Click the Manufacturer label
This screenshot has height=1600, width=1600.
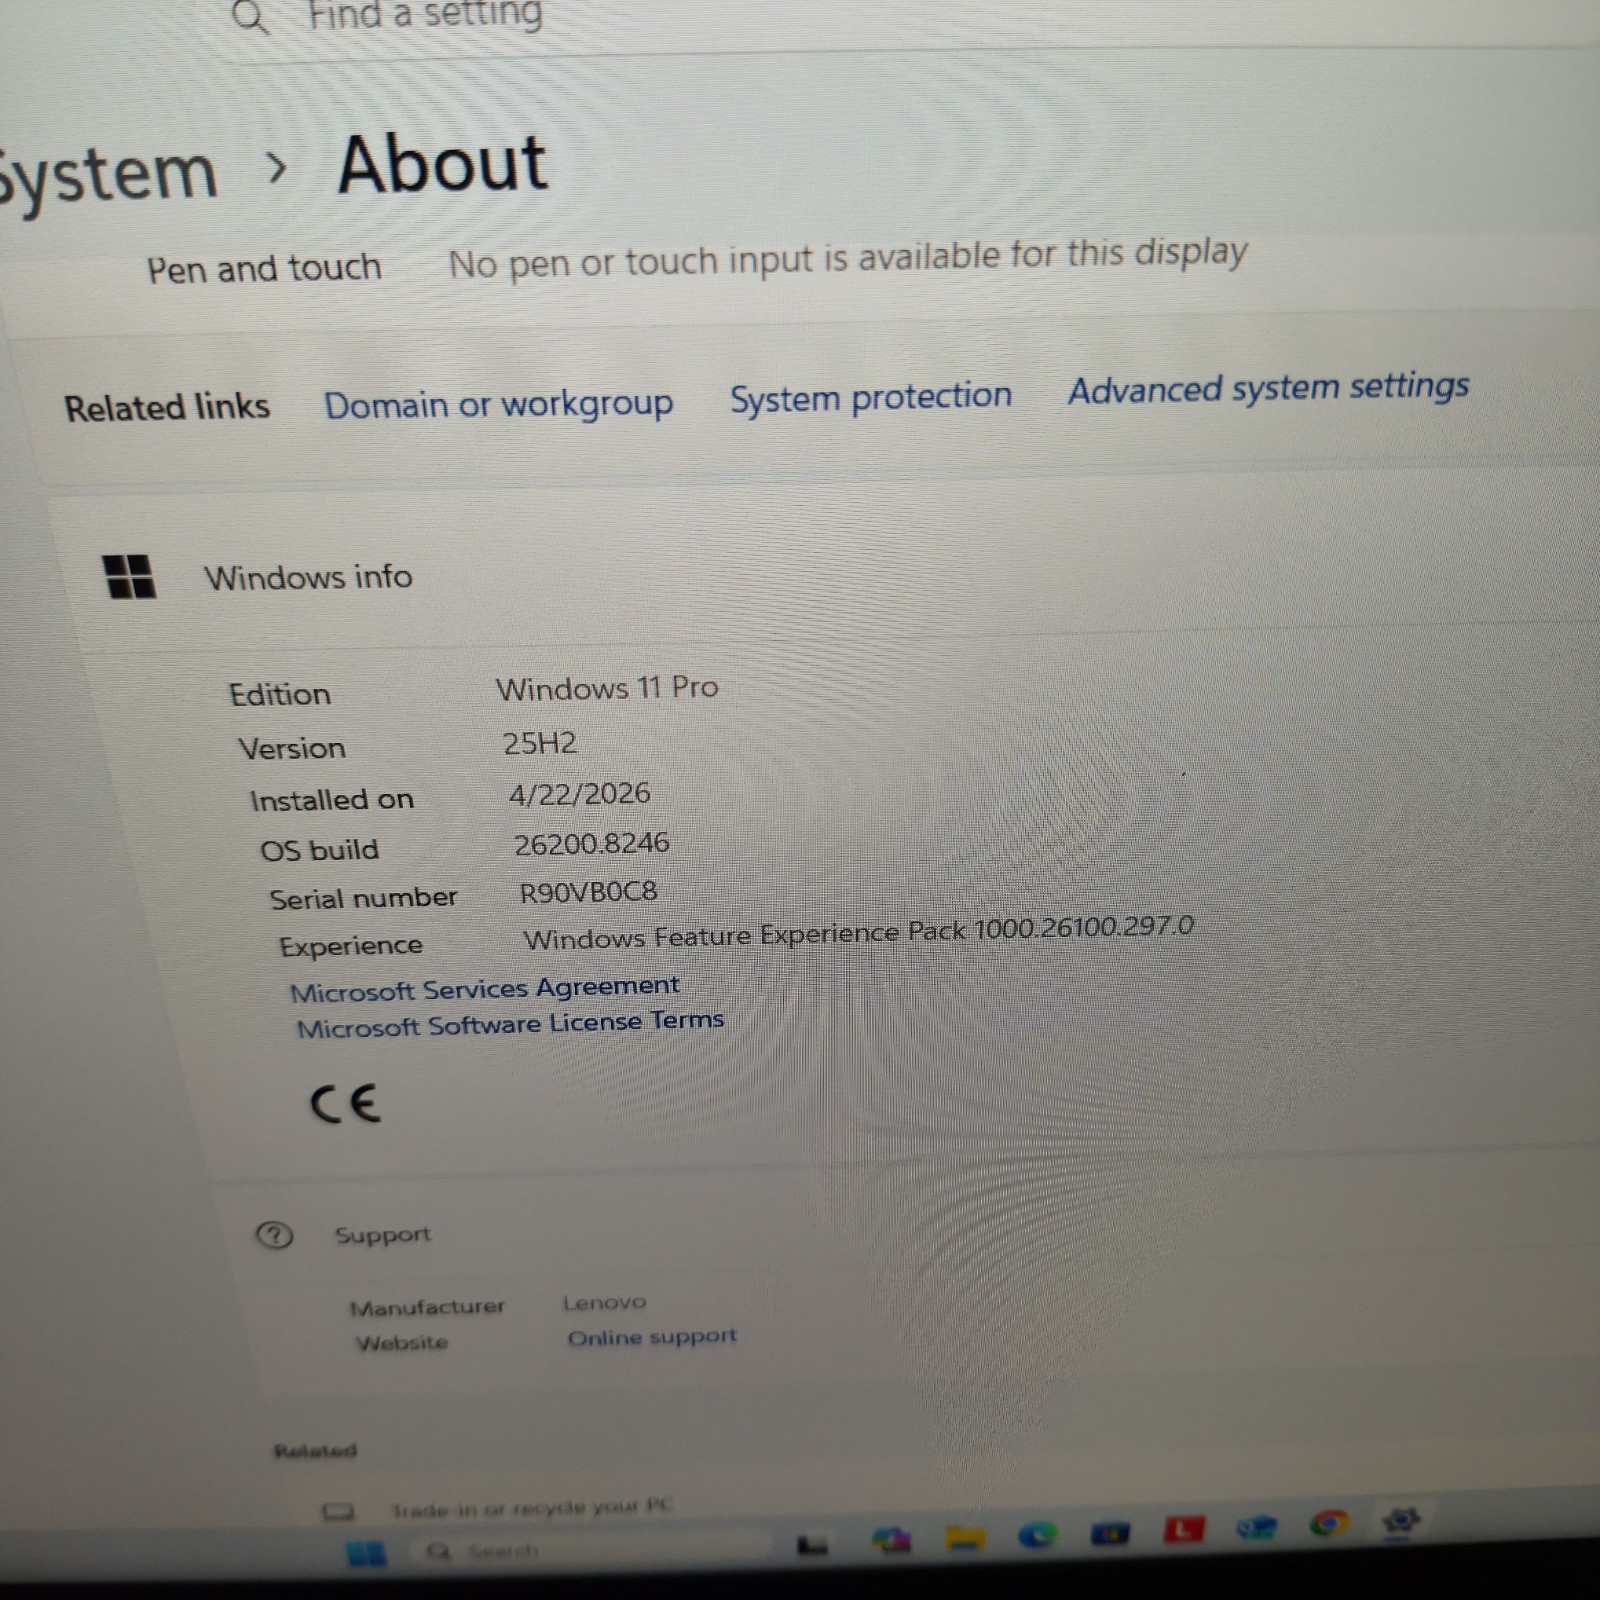(x=428, y=1307)
